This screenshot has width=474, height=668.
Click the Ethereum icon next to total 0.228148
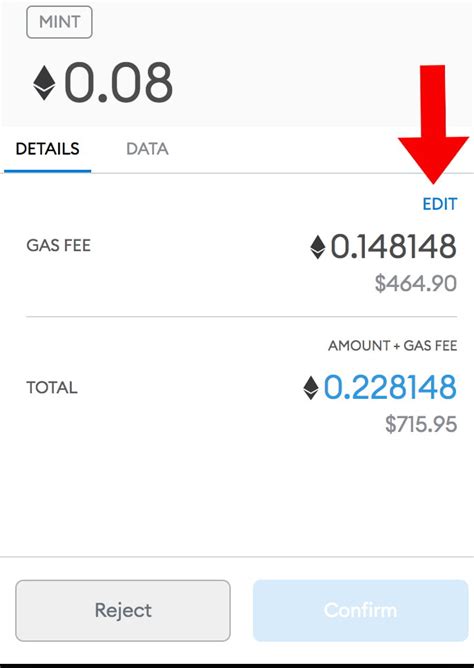[x=311, y=388]
